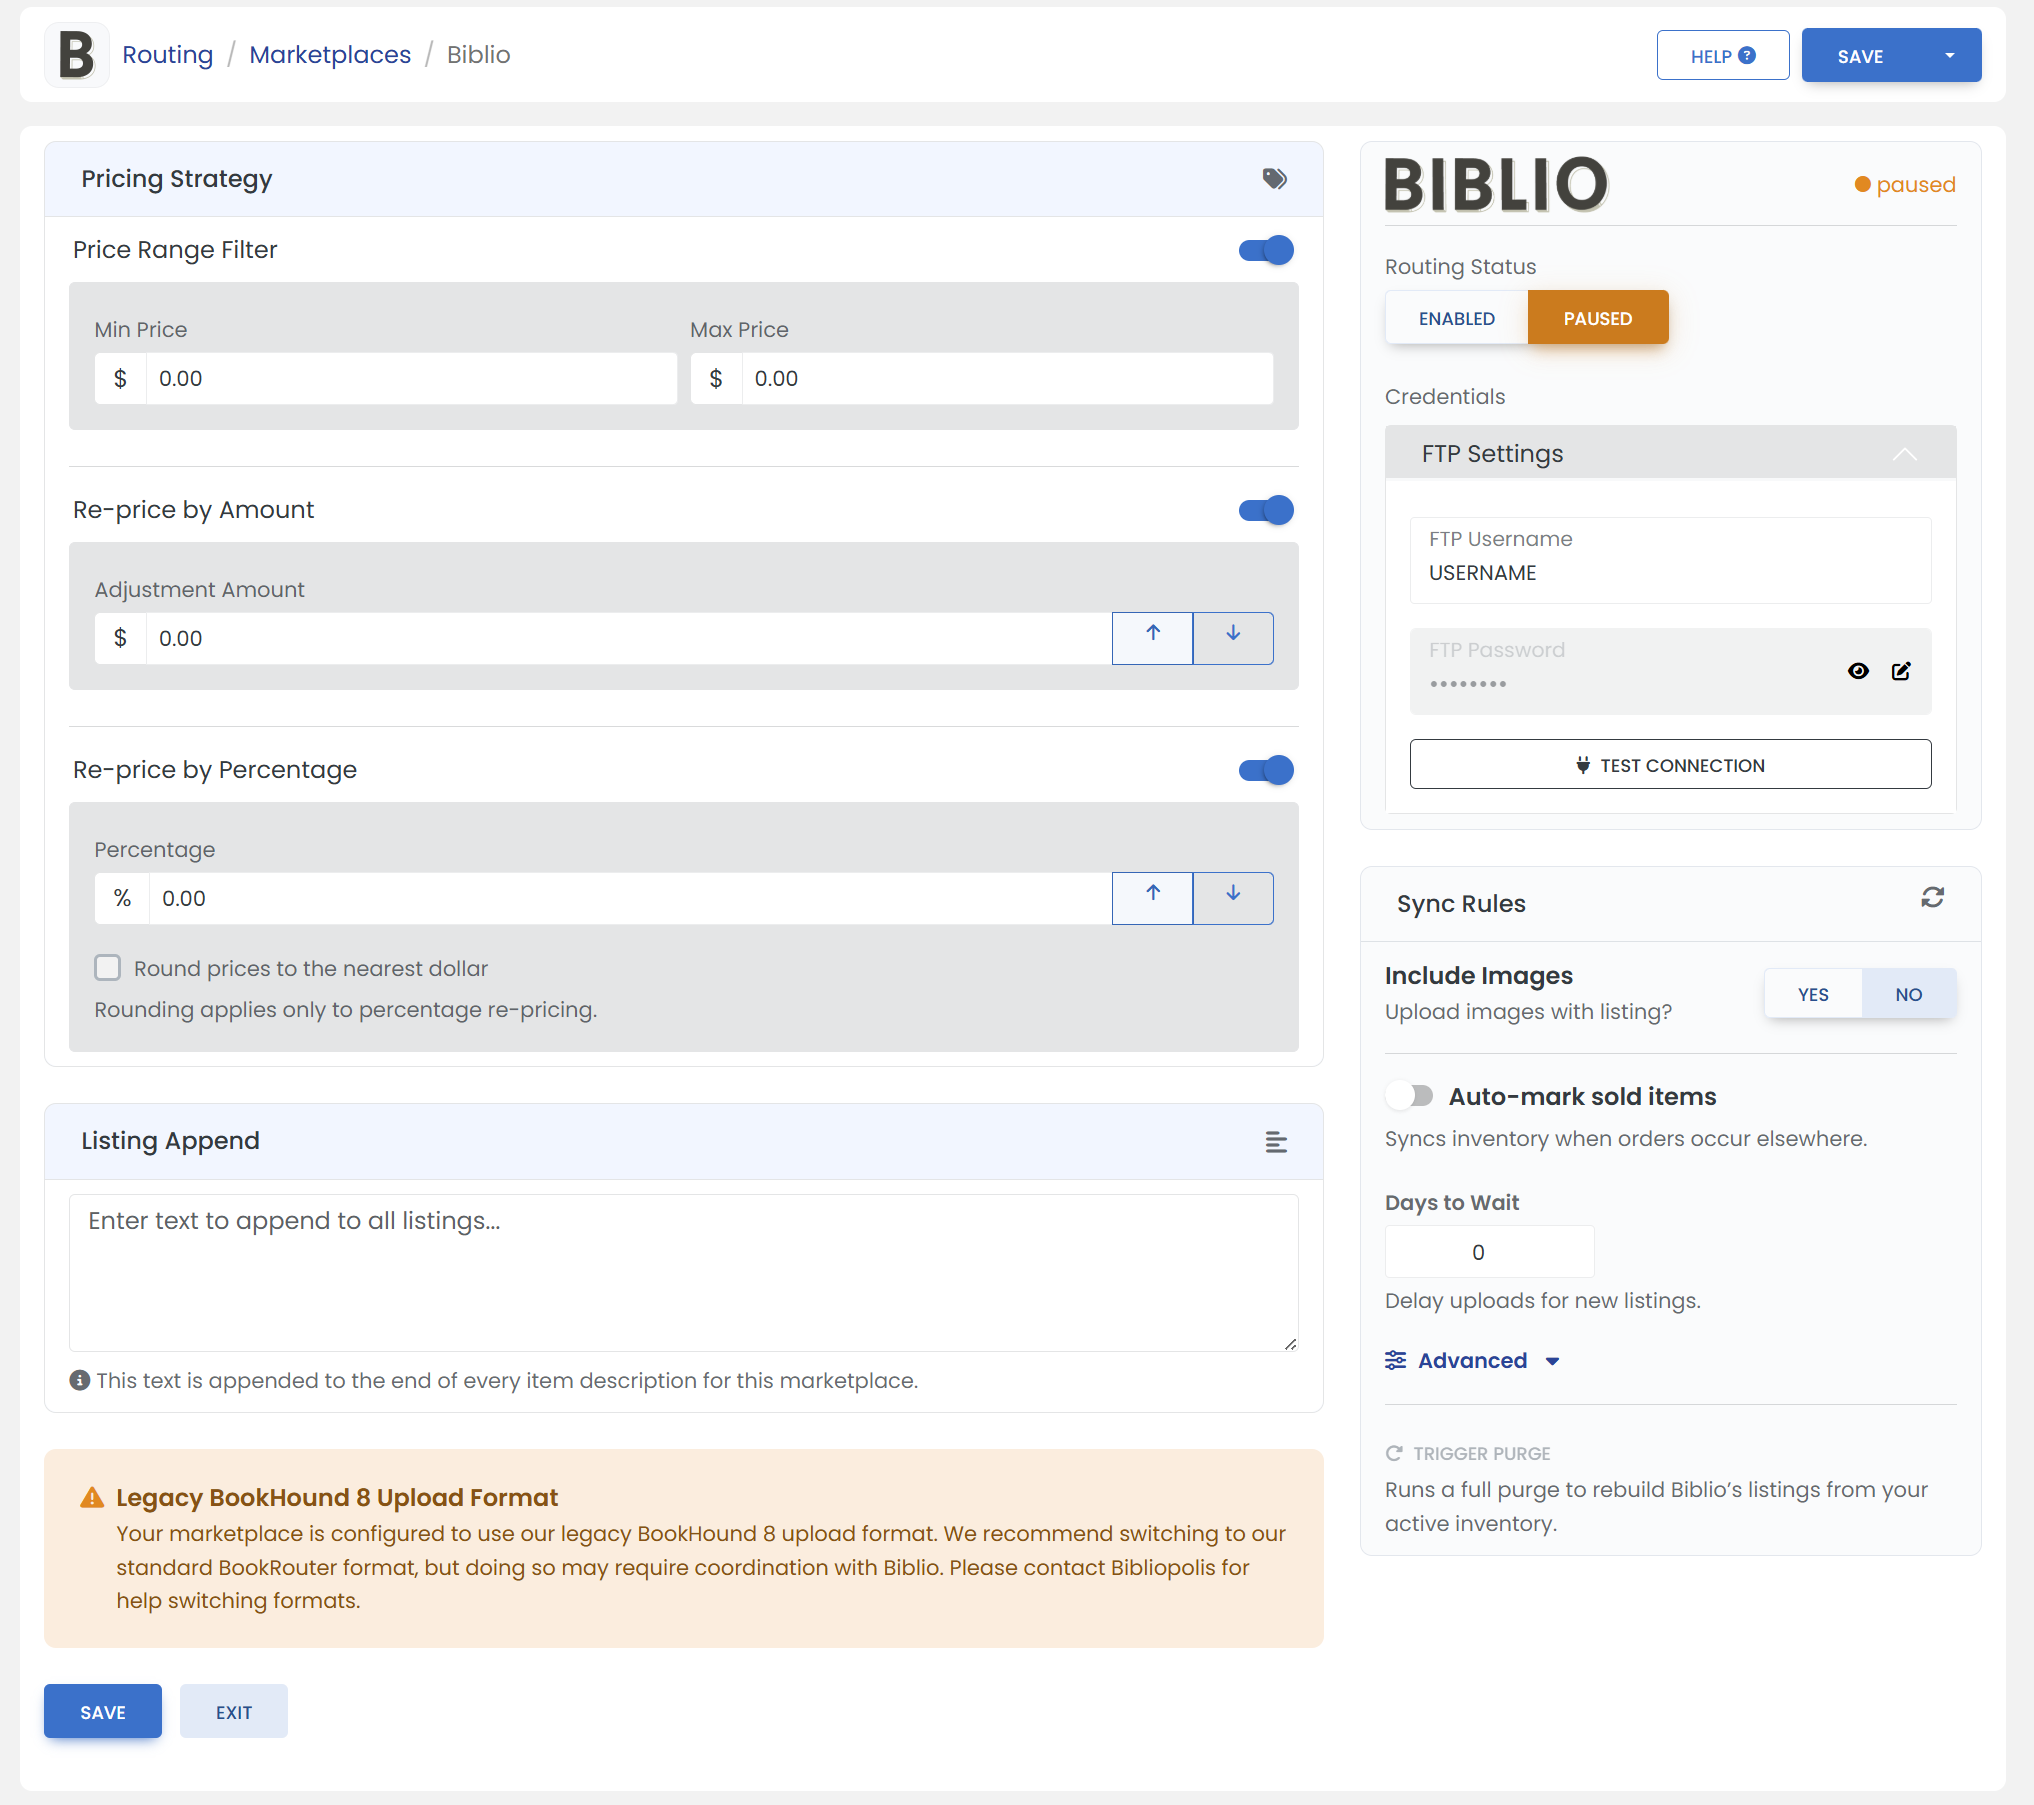Decrease Adjustment Amount with down arrow
Screen dimensions: 2034x1805
point(1233,638)
